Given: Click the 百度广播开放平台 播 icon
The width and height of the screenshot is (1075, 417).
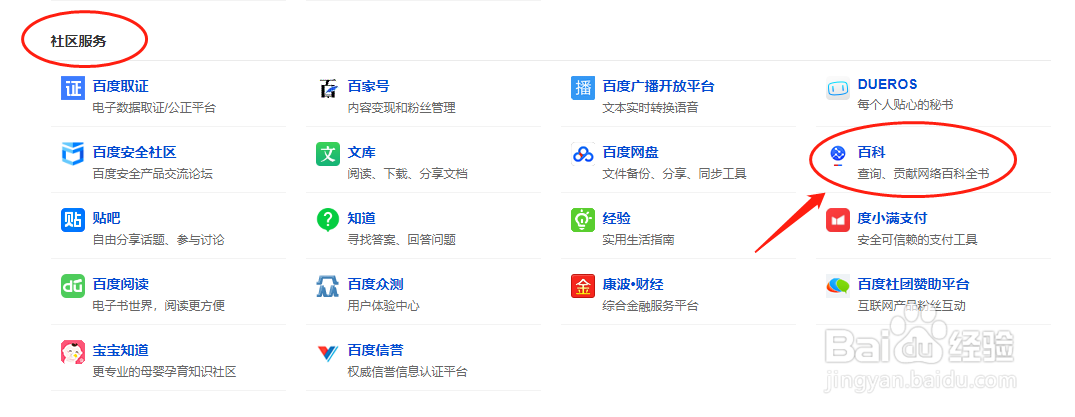Looking at the screenshot, I should [x=583, y=88].
